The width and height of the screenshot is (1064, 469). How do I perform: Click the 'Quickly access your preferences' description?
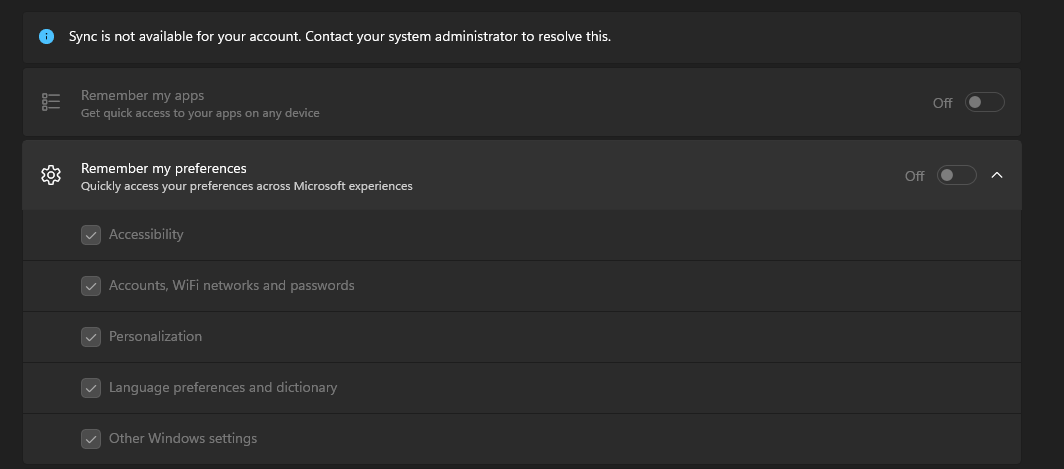tap(246, 186)
